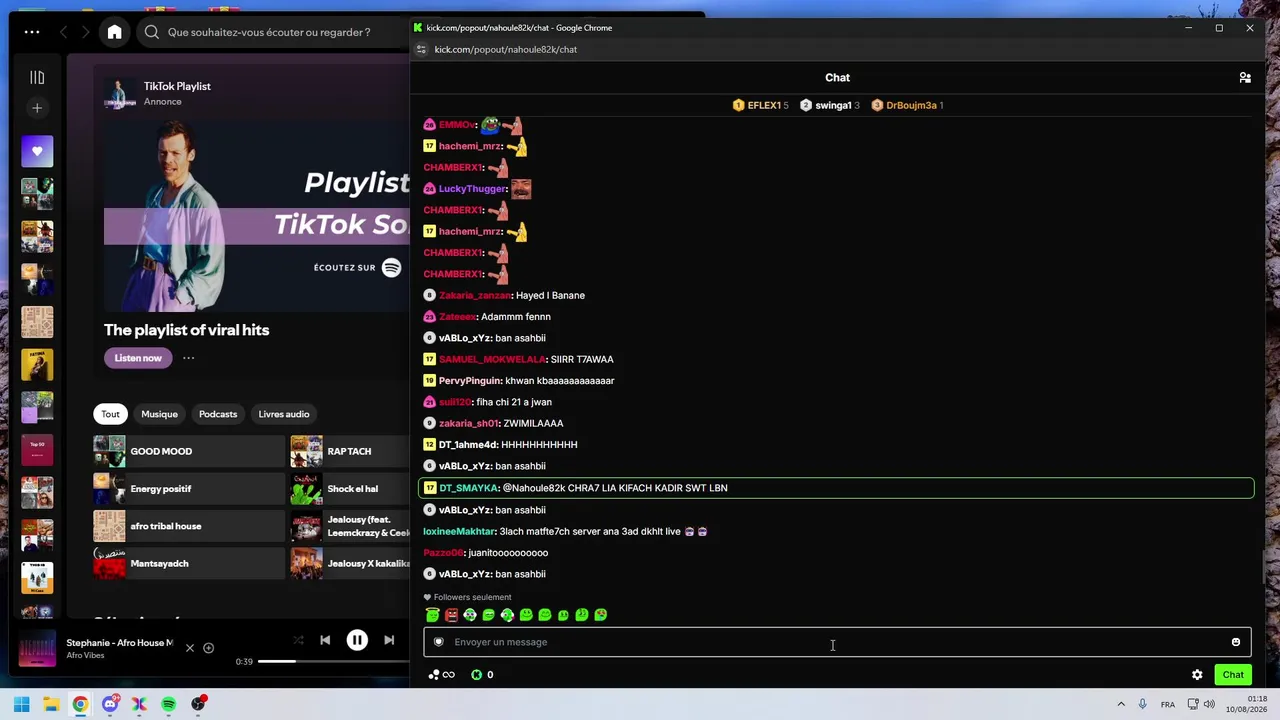Send message with green Chat button
1280x720 pixels.
[x=1233, y=675]
